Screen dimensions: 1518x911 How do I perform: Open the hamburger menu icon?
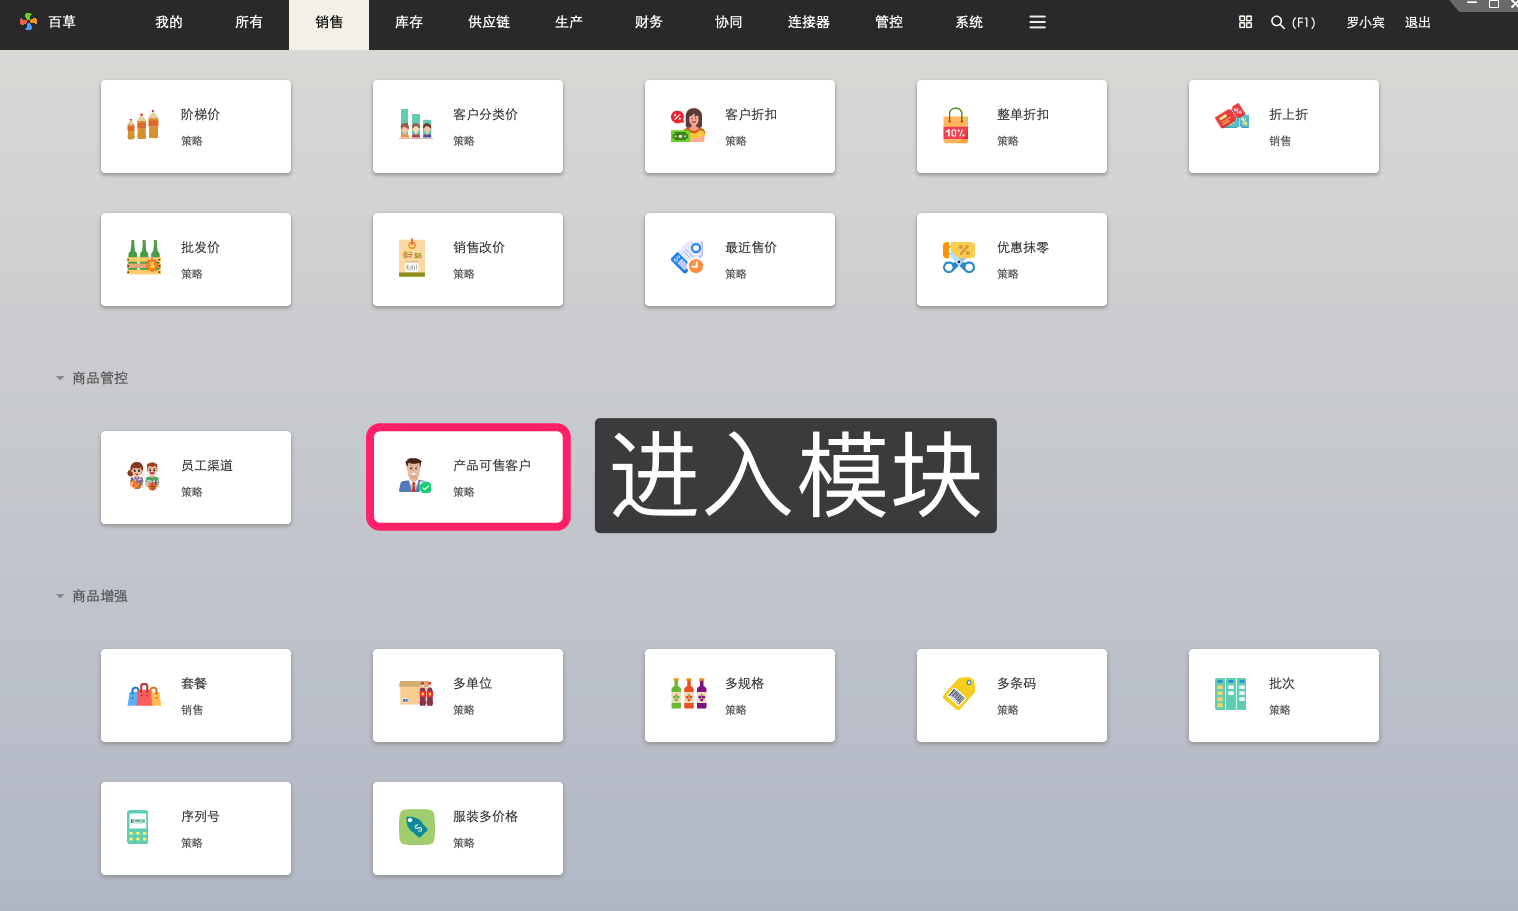pos(1038,22)
